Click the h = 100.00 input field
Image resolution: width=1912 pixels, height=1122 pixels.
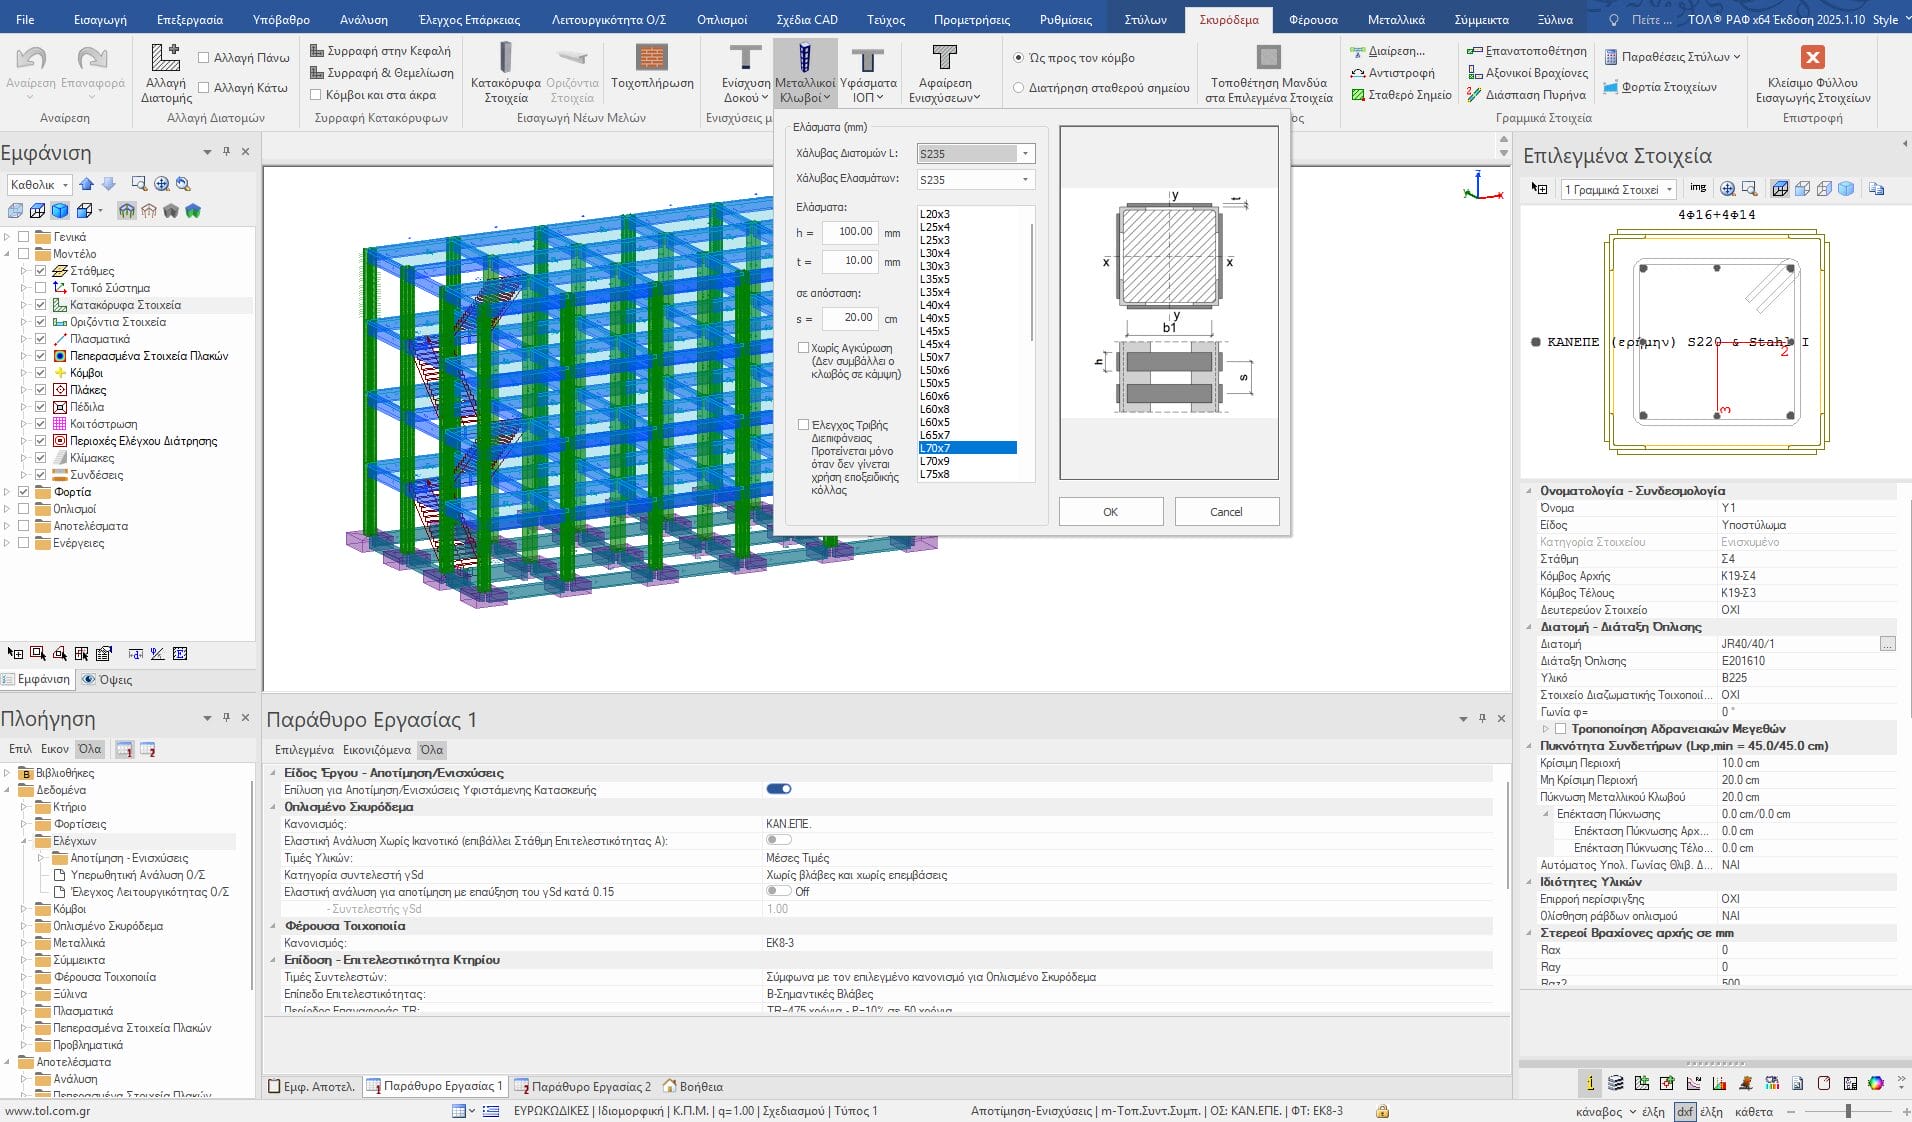click(850, 232)
